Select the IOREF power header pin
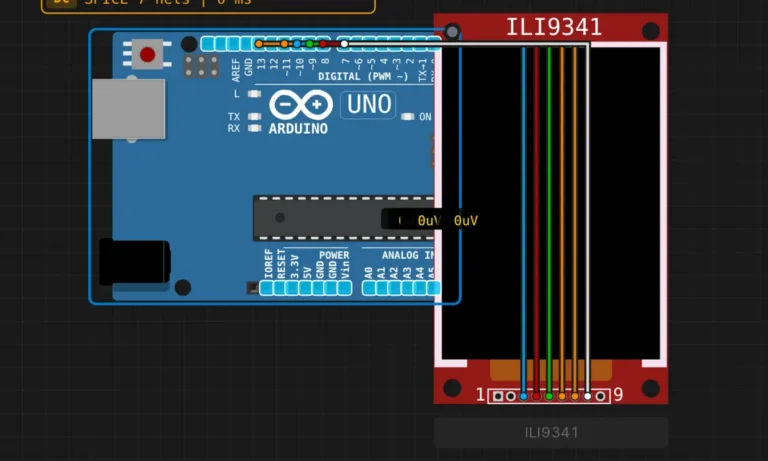Screen dimensions: 768x461 pyautogui.click(x=267, y=288)
